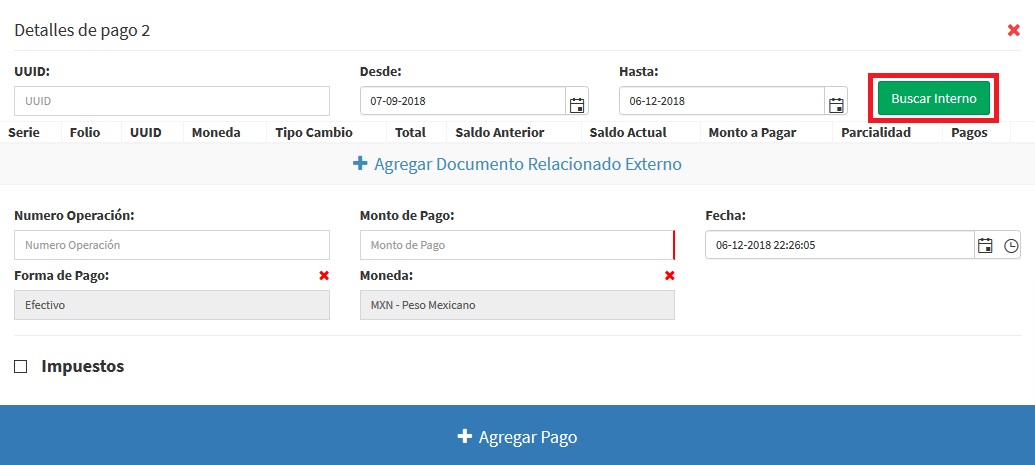Close the Detalles de pago 2 panel
Viewport: 1035px width, 465px height.
coord(1013,30)
